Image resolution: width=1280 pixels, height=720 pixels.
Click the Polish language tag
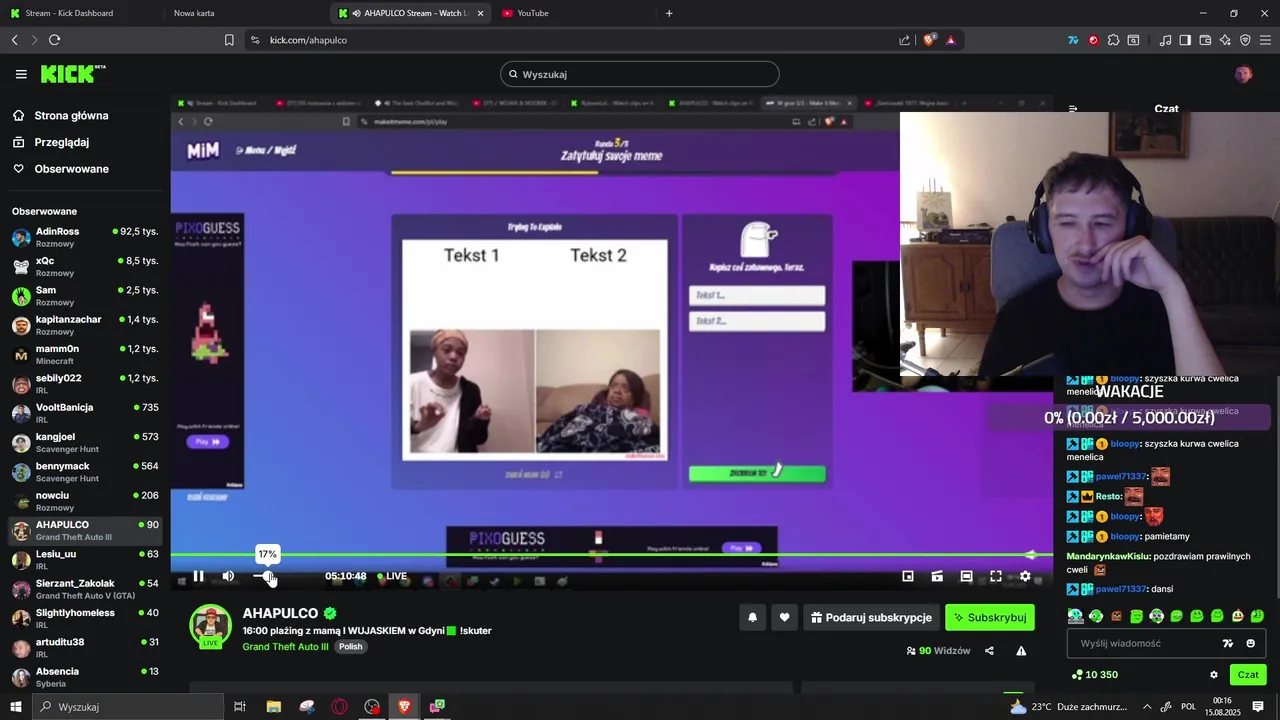pyautogui.click(x=350, y=647)
